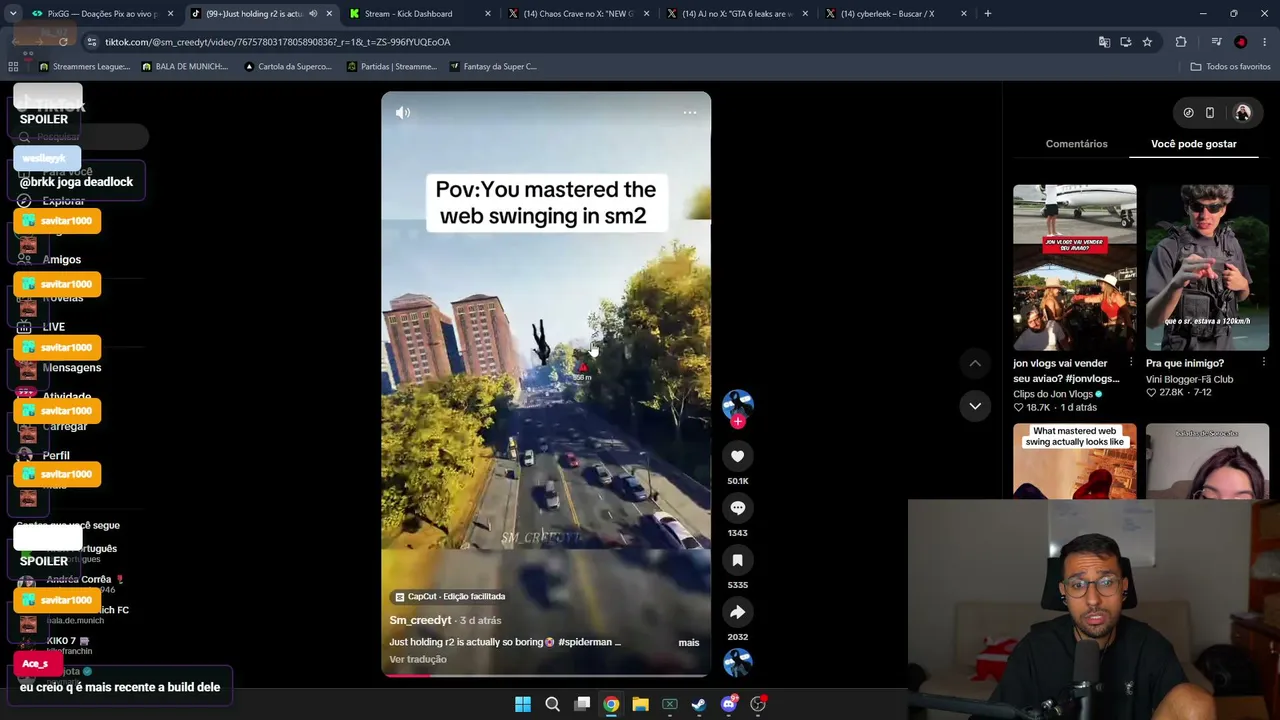The image size is (1280, 720).
Task: Open a new browser tab
Action: (x=988, y=14)
